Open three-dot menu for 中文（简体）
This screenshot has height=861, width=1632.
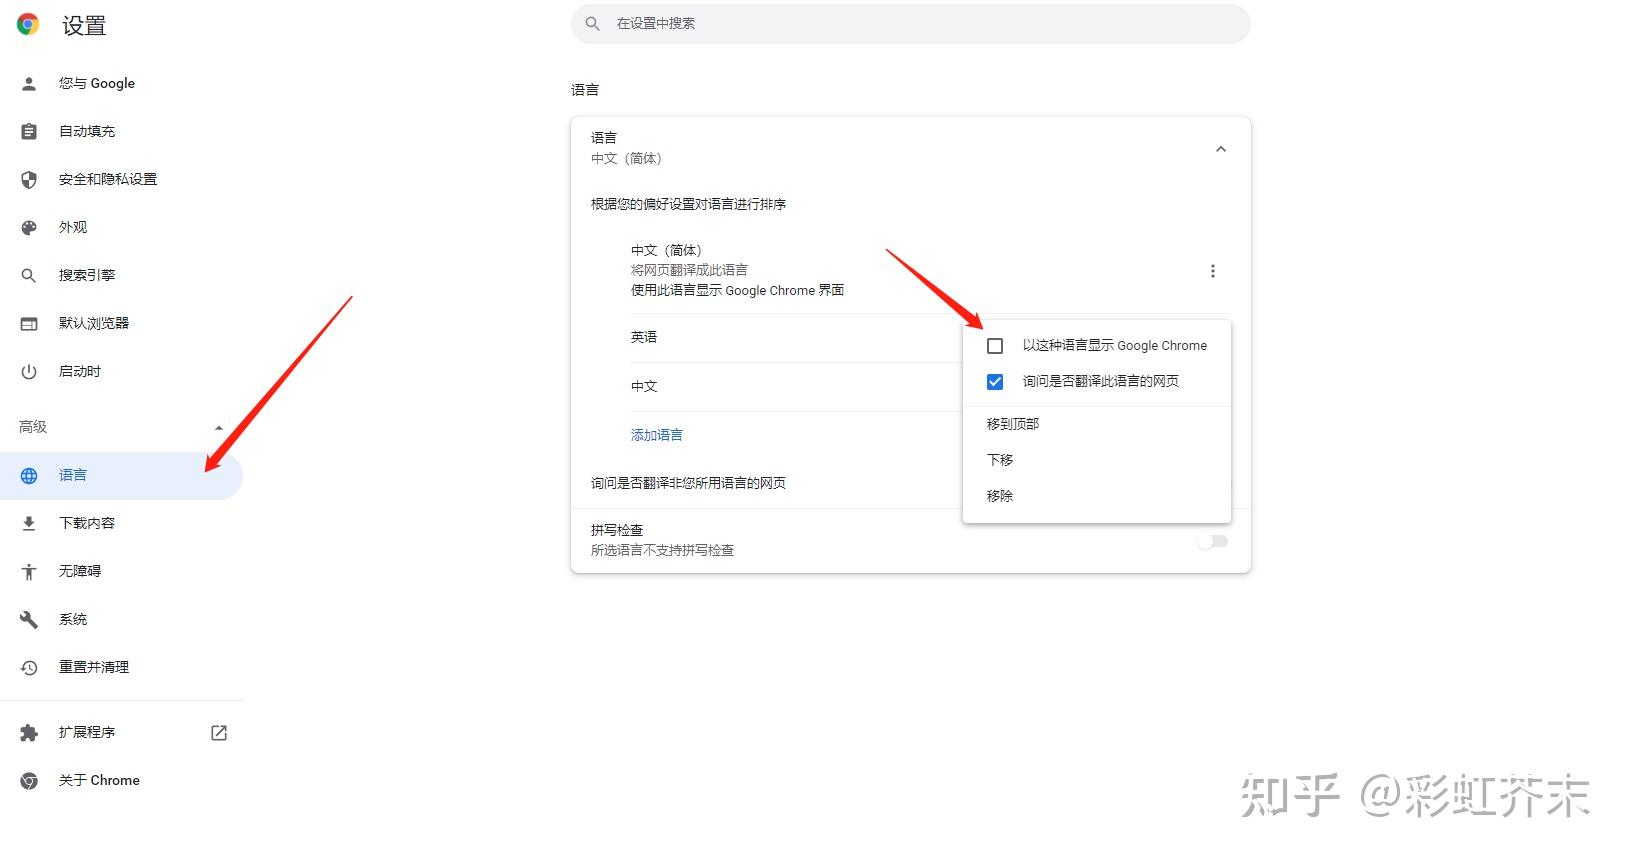point(1213,271)
